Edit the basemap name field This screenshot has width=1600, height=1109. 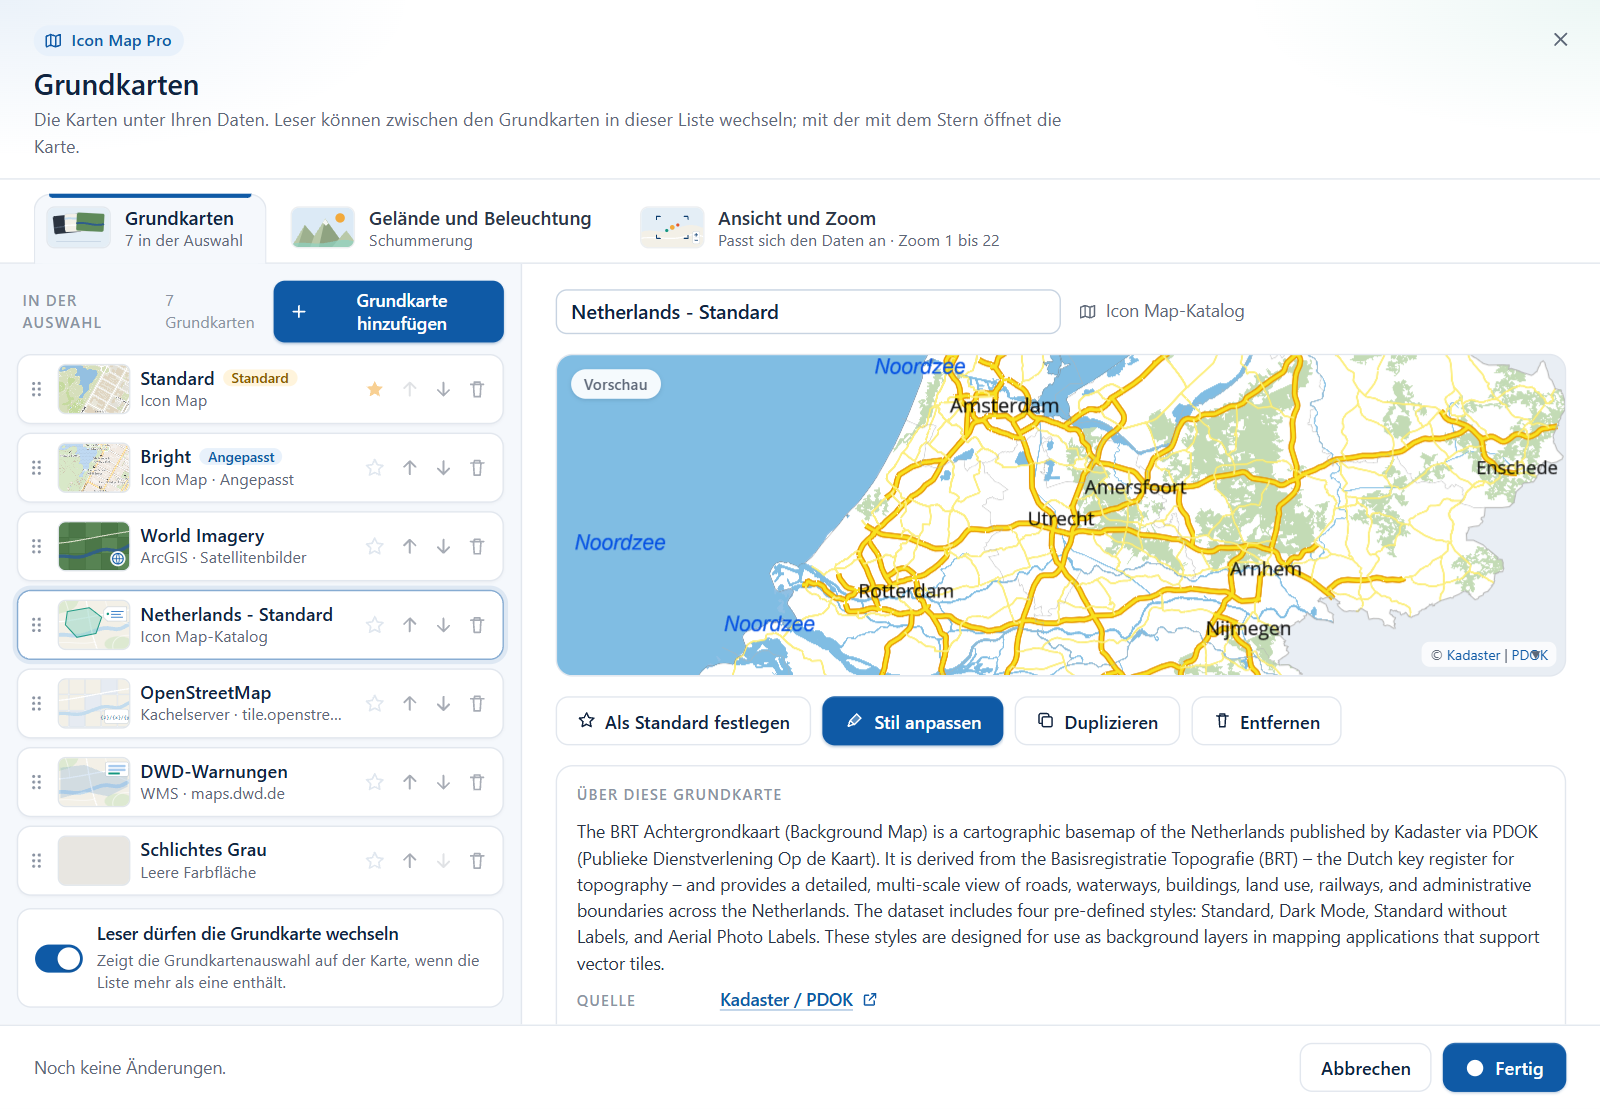(808, 312)
